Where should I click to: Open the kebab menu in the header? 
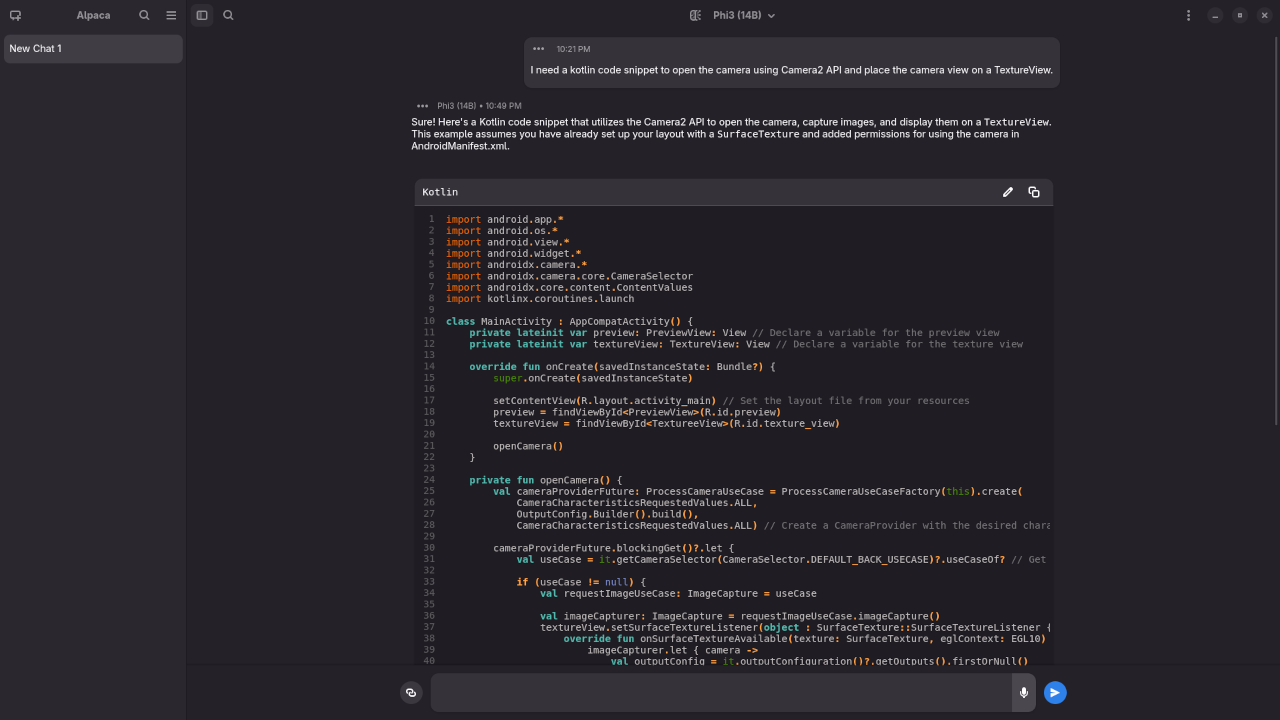(x=1188, y=15)
